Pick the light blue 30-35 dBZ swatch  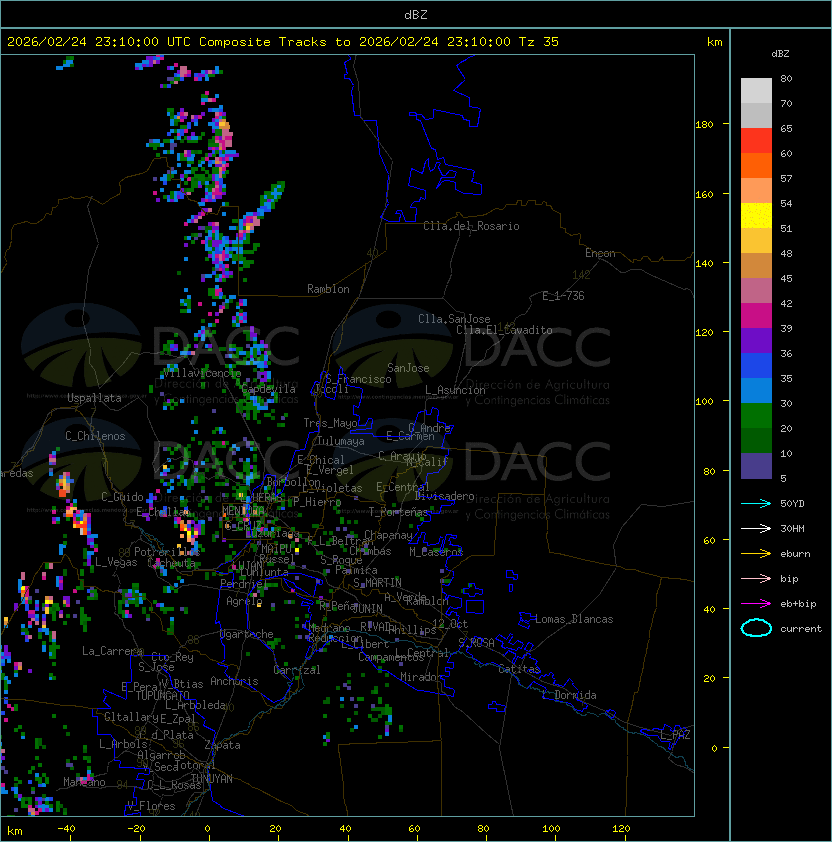(756, 391)
